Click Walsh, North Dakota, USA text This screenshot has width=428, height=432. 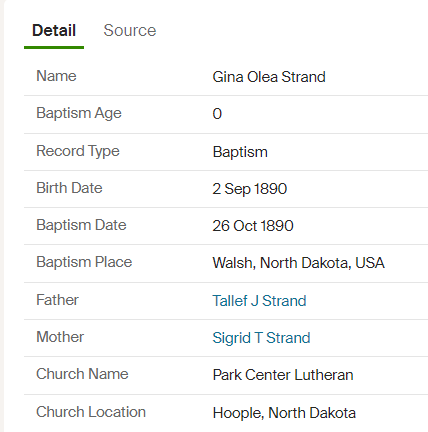tap(299, 263)
